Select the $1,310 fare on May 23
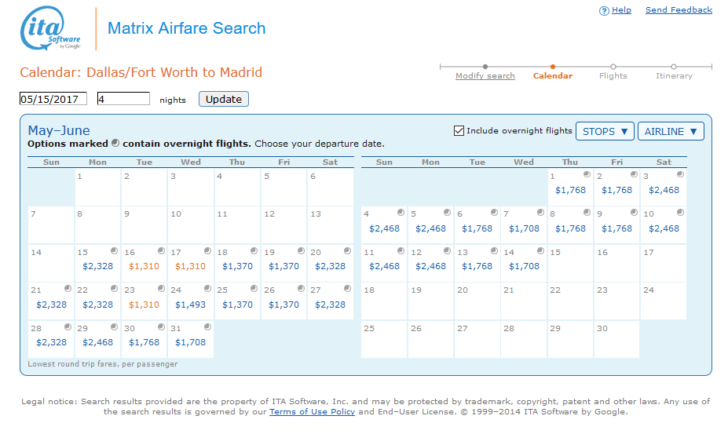728x445 pixels. tap(144, 305)
